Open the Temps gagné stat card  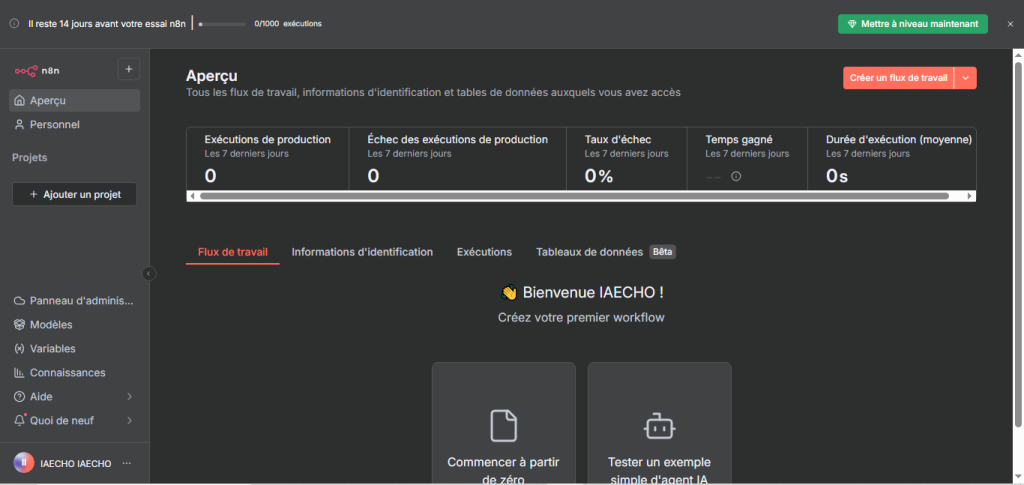747,159
